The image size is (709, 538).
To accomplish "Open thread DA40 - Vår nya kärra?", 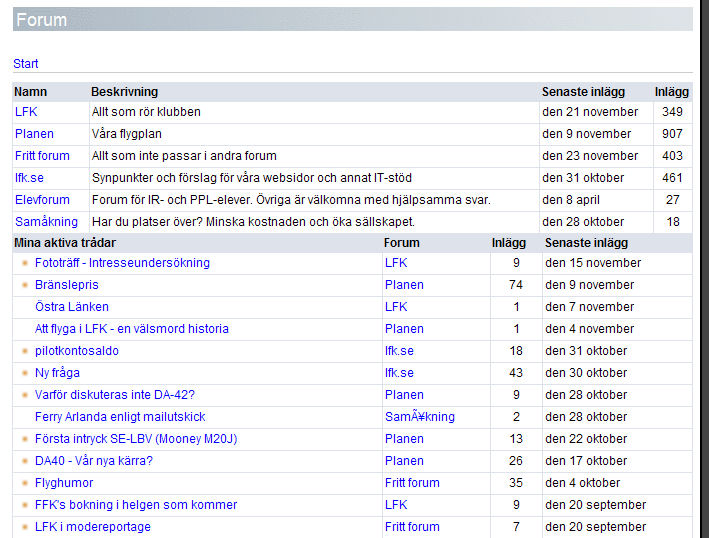I will [94, 461].
